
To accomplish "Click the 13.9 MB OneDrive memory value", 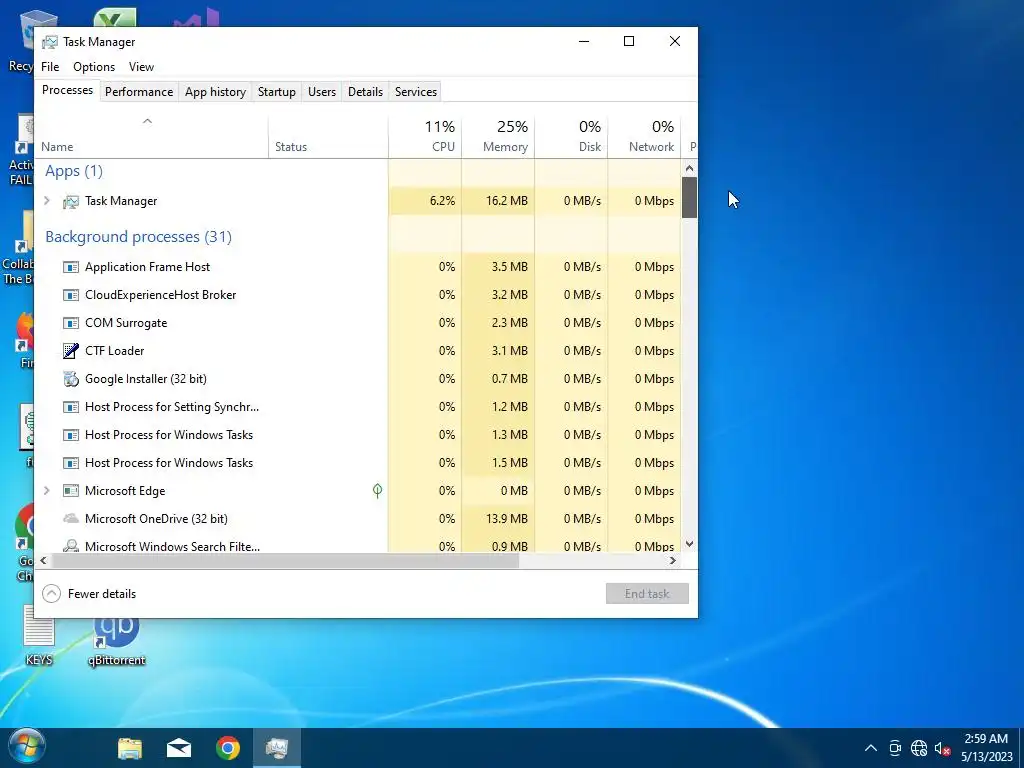I will tap(507, 519).
